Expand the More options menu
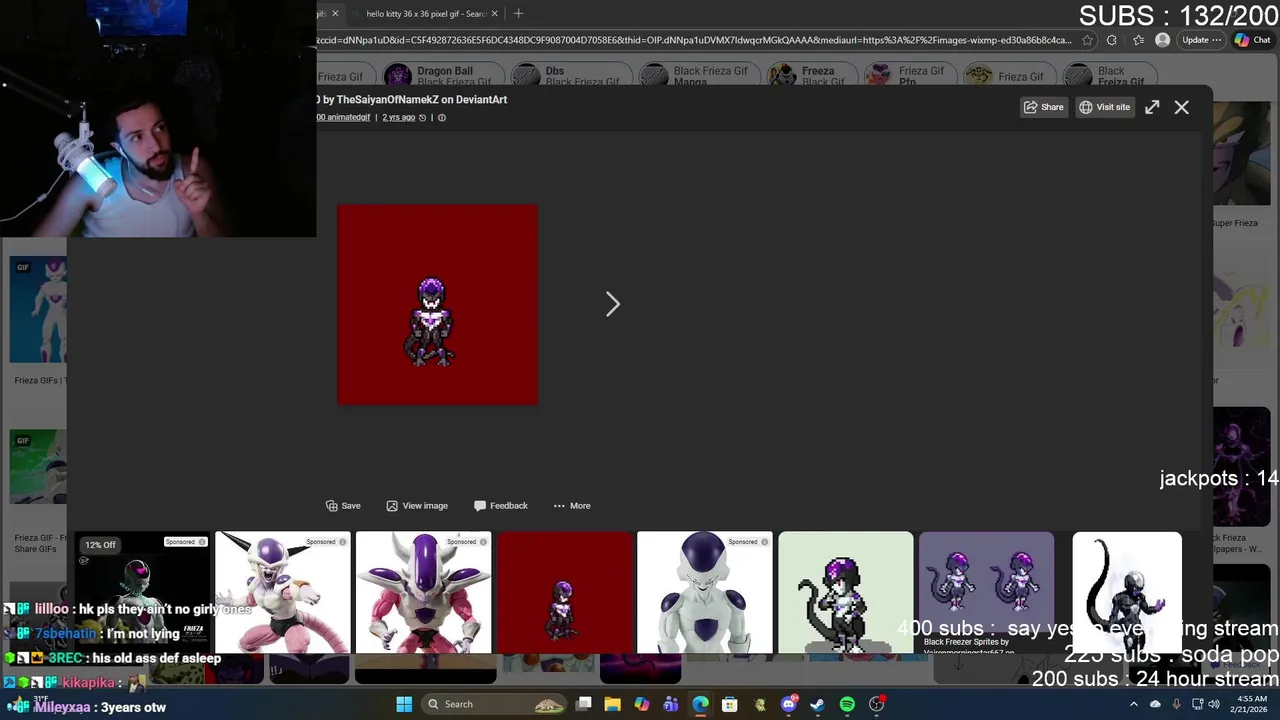The image size is (1280, 720). coord(572,506)
